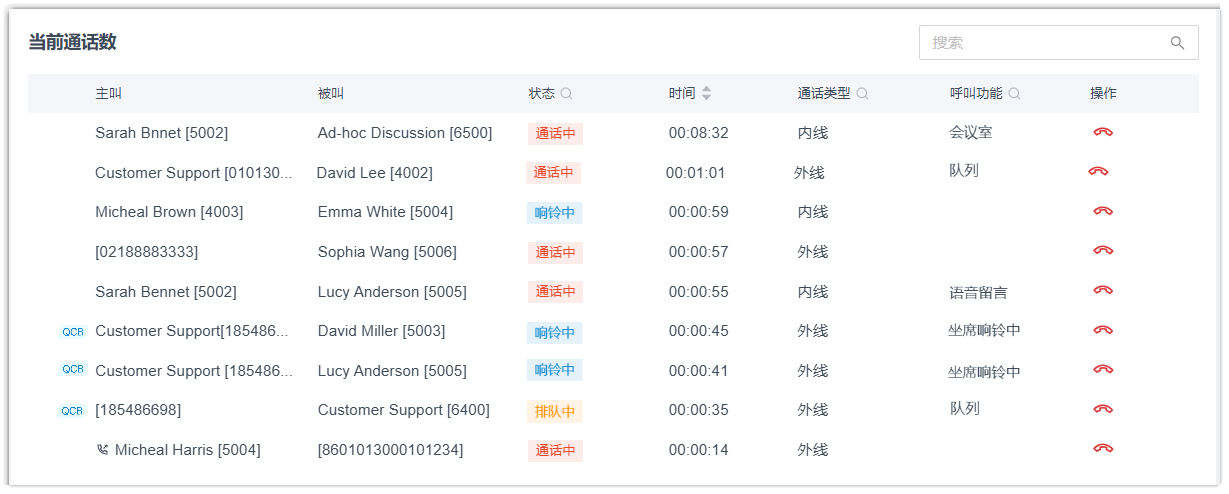Hang up Sophia Wang's call
This screenshot has width=1229, height=494.
tap(1103, 250)
